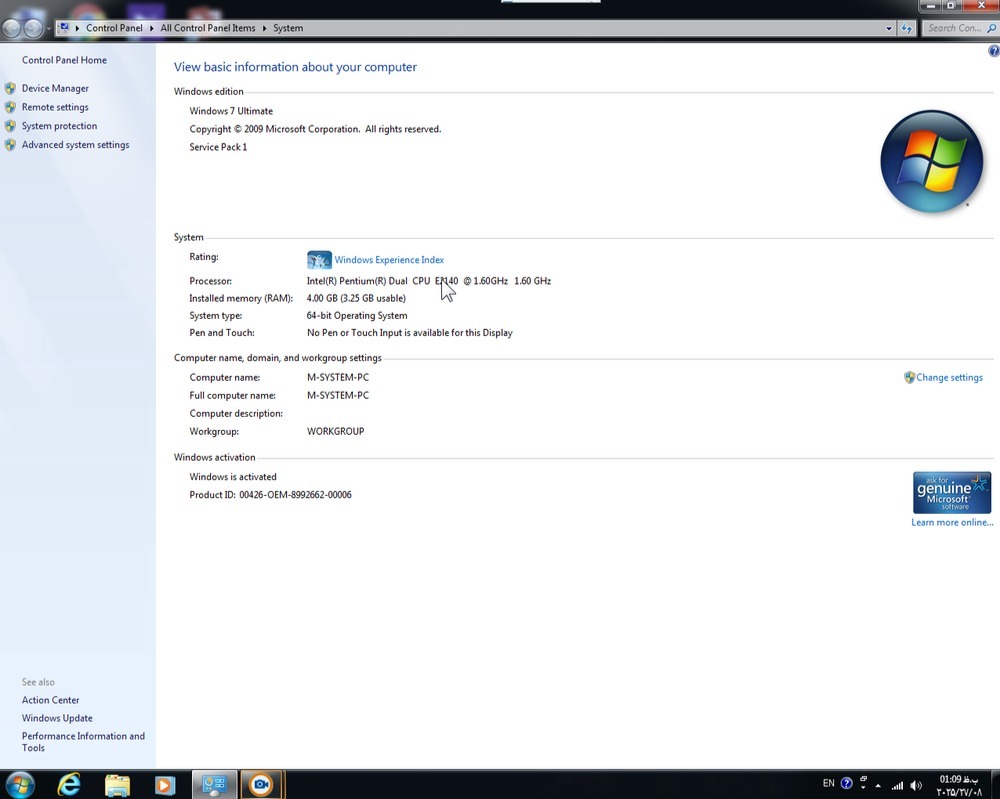Click the Device Manager shield icon
Screen dimensions: 1000x799
[10, 88]
